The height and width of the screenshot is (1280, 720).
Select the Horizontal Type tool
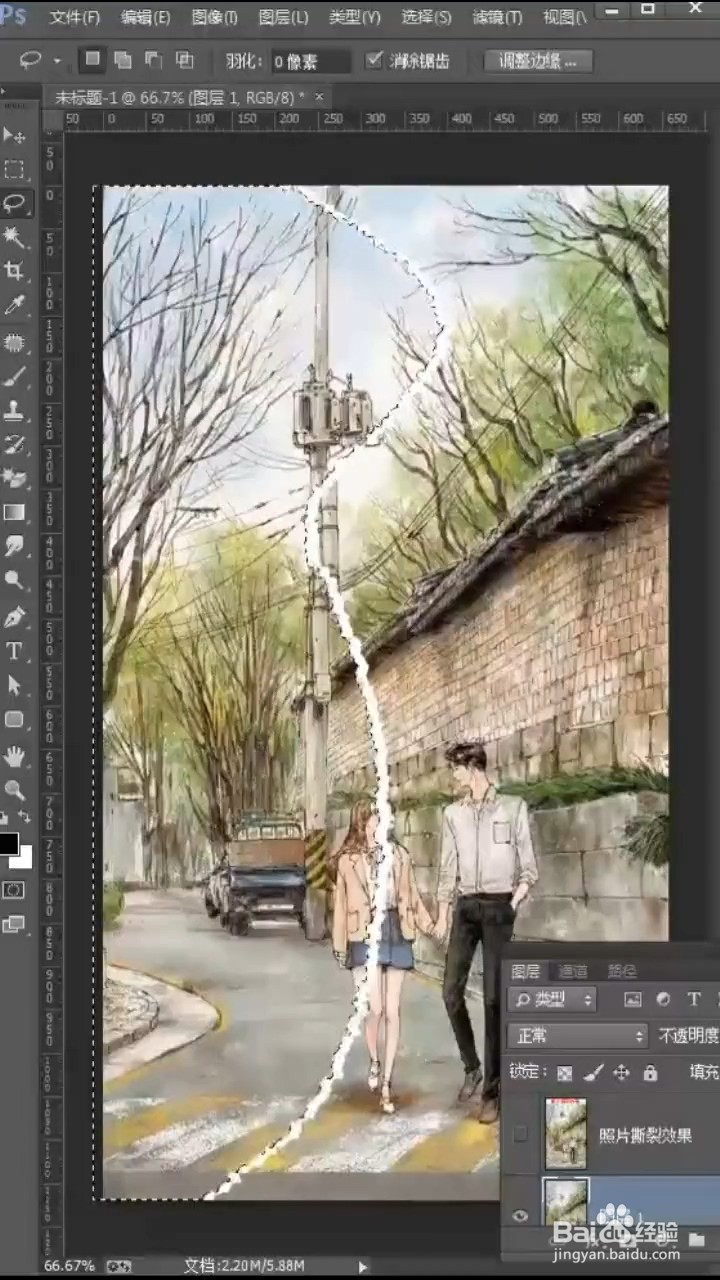click(x=14, y=651)
